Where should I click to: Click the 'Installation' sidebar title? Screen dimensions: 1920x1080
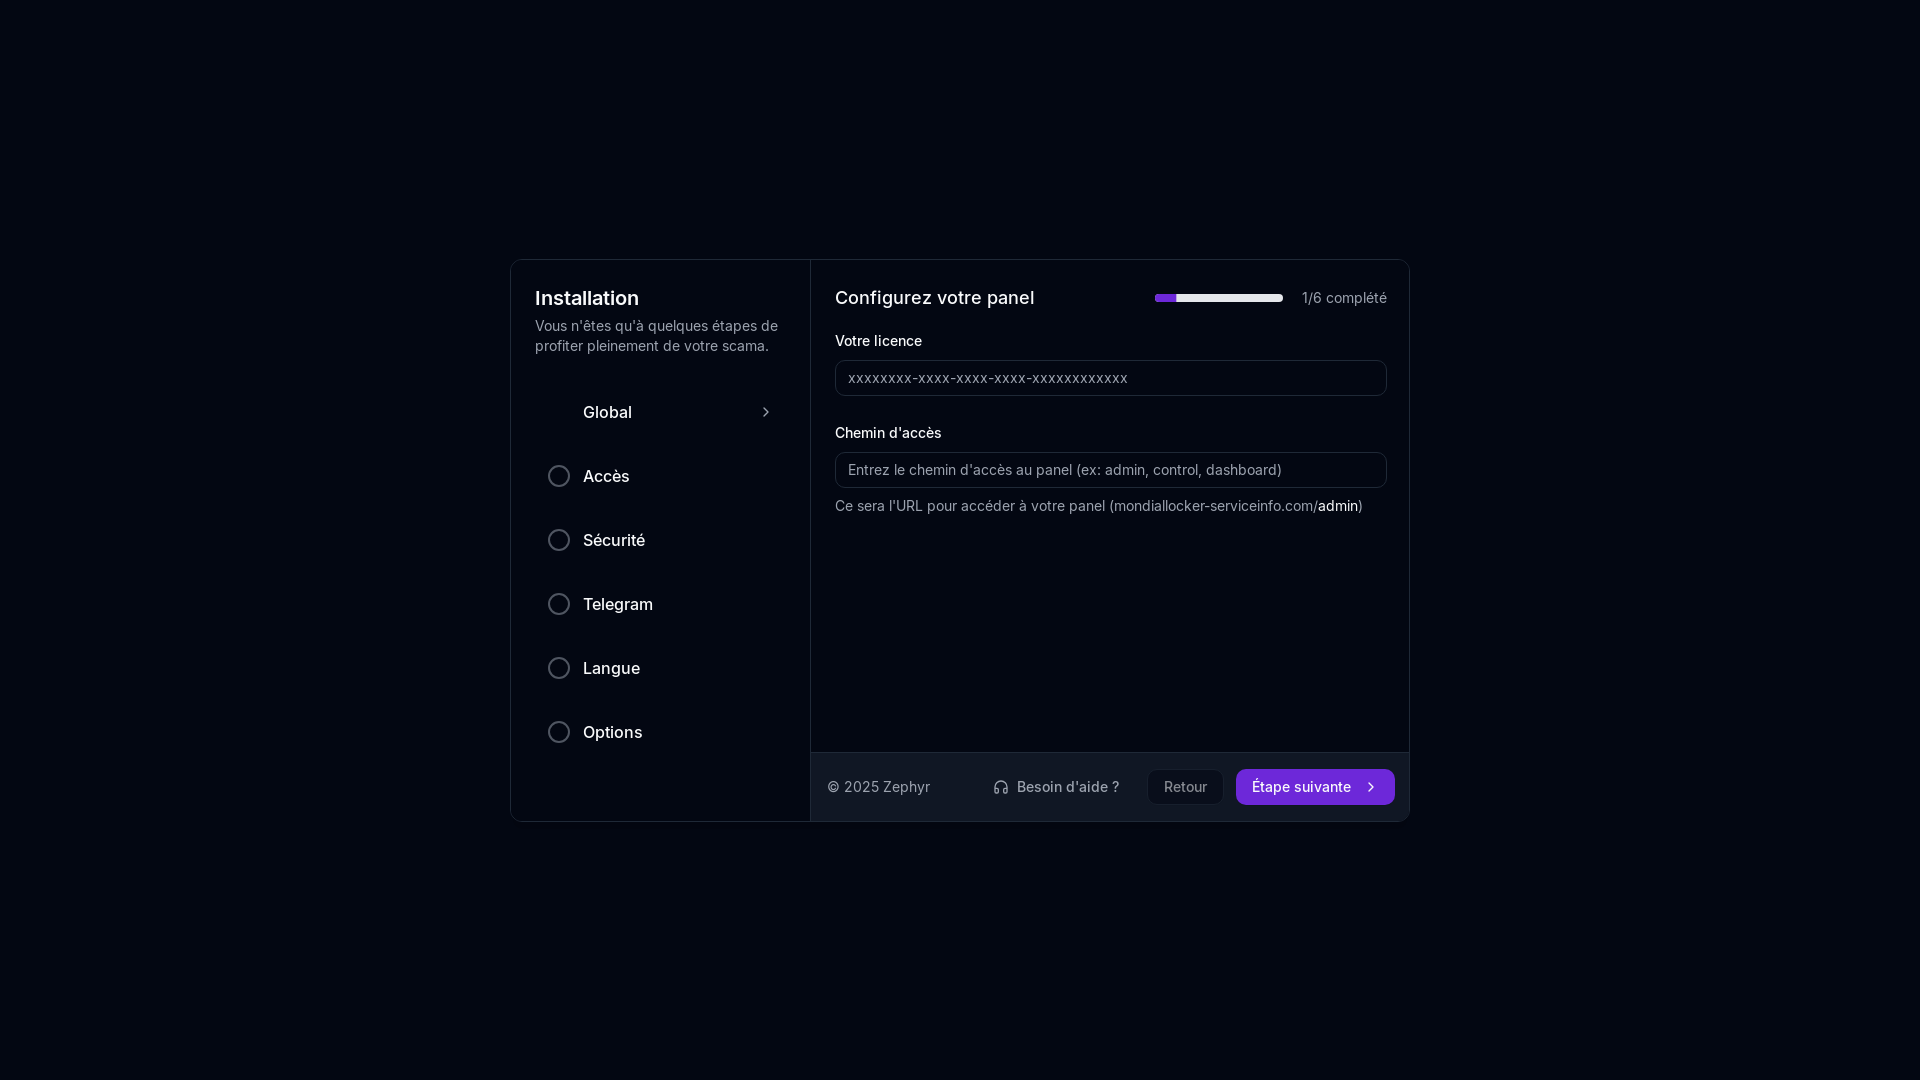click(x=587, y=298)
